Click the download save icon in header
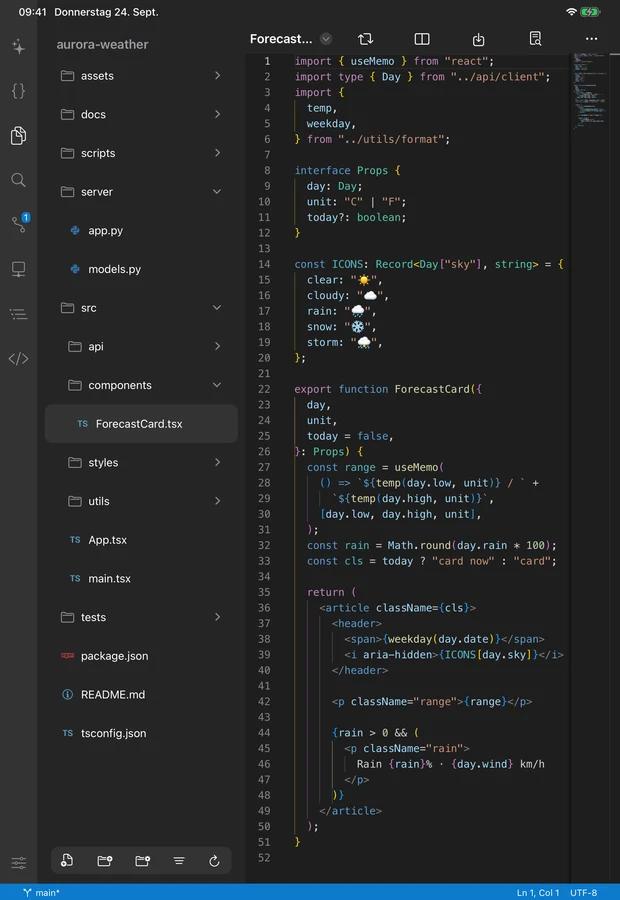The image size is (620, 900). (478, 39)
